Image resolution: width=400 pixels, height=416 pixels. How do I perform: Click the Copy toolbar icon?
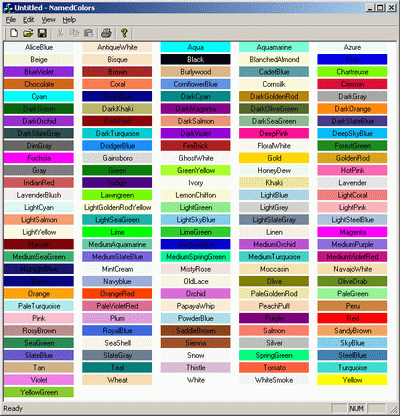point(74,33)
